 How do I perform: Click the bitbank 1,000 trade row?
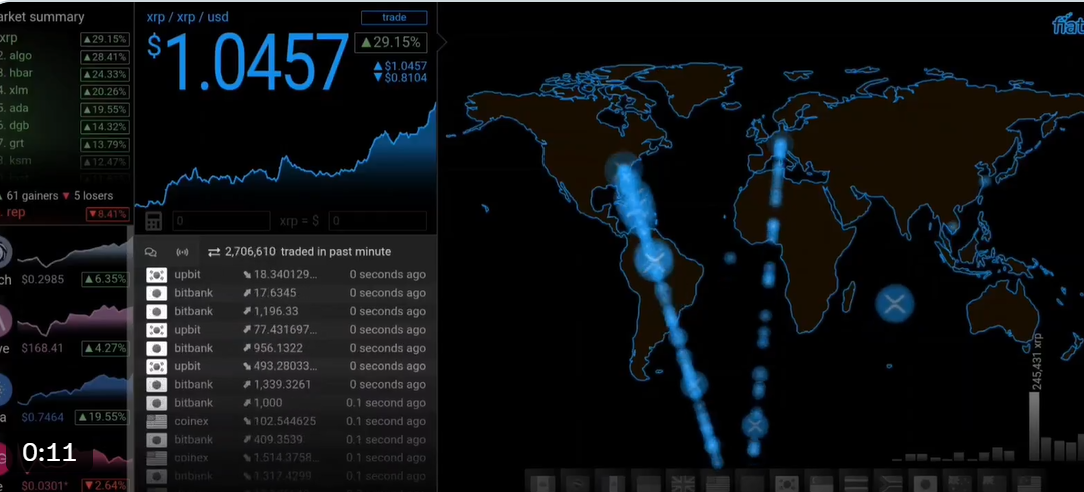pyautogui.click(x=286, y=403)
